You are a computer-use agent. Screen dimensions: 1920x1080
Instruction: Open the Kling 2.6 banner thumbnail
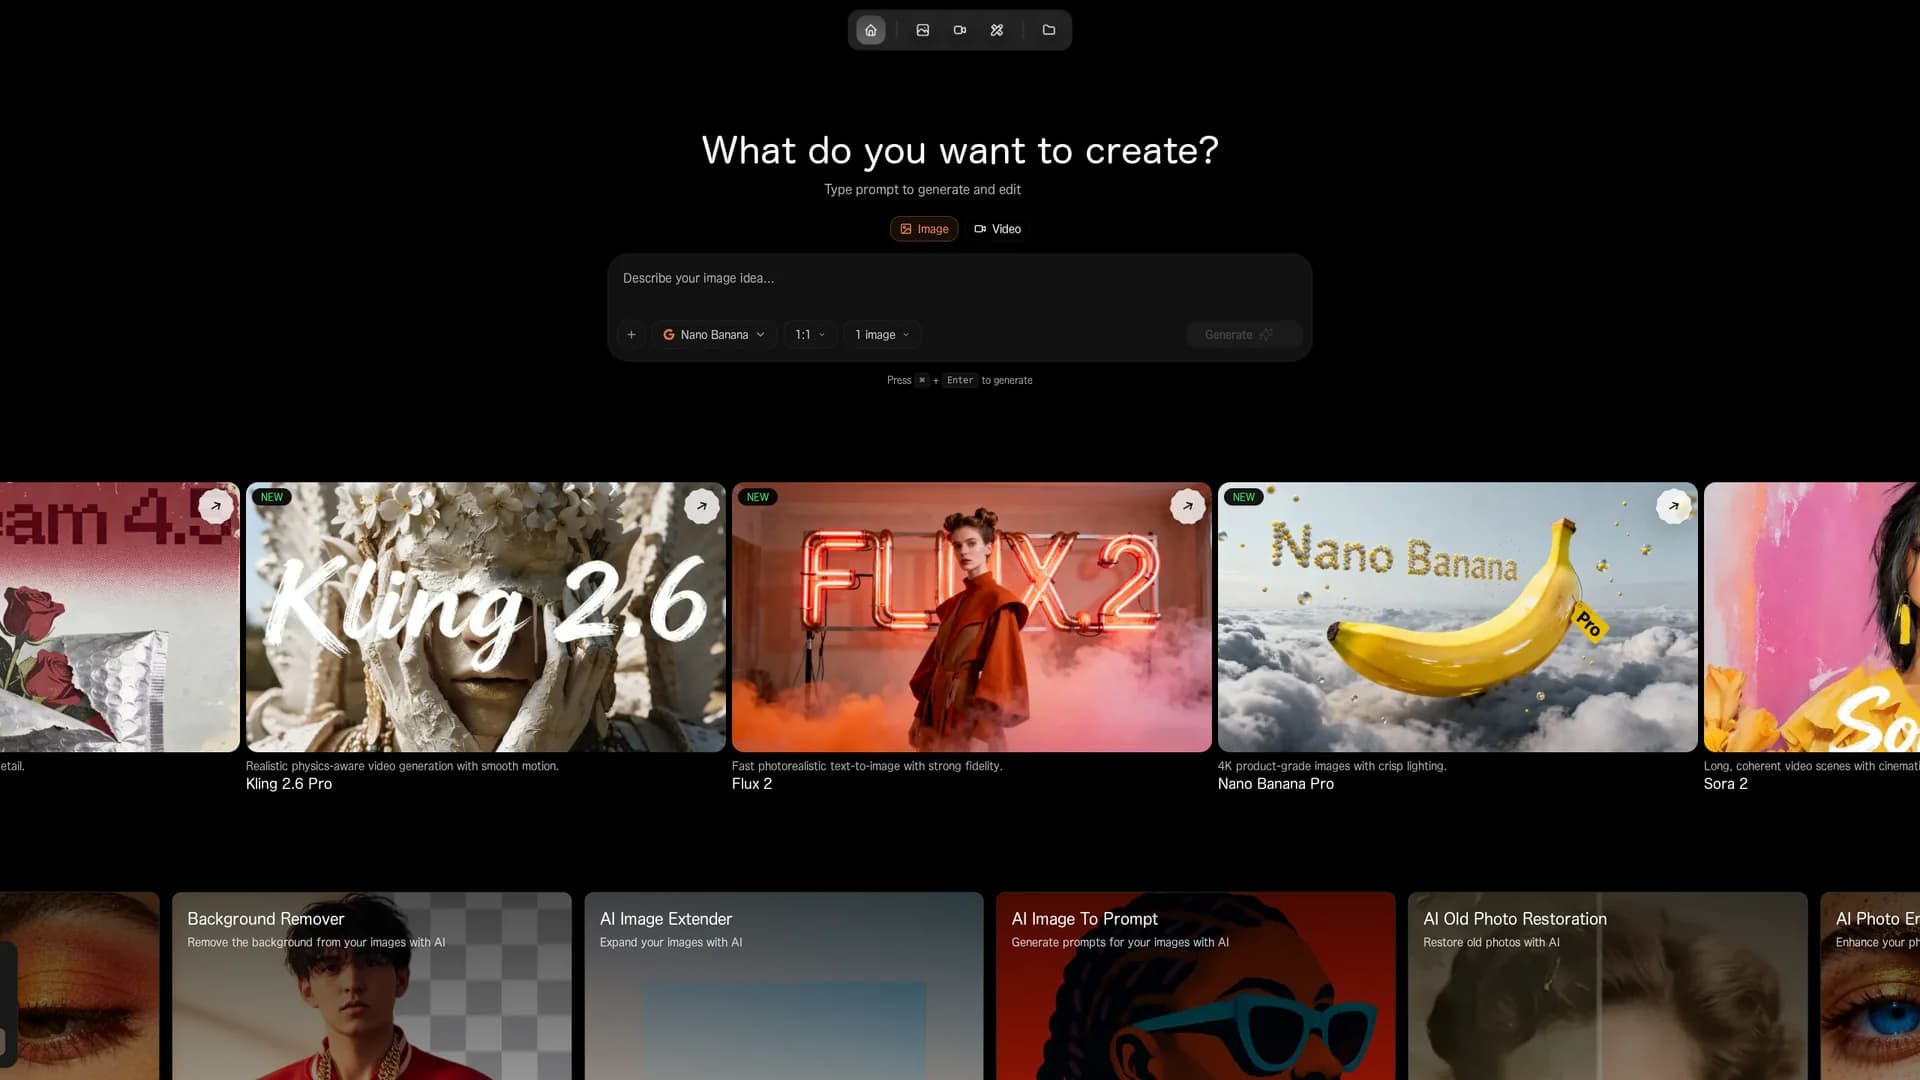point(486,617)
